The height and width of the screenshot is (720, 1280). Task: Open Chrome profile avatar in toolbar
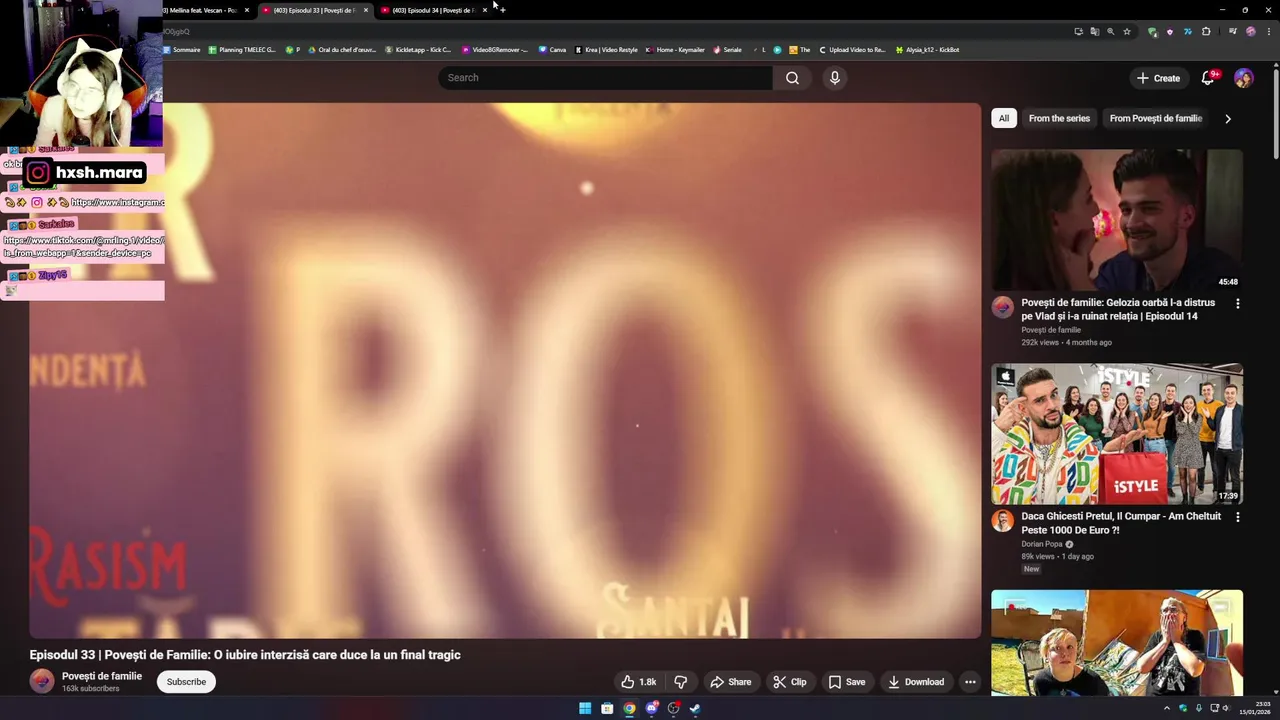pyautogui.click(x=1250, y=31)
